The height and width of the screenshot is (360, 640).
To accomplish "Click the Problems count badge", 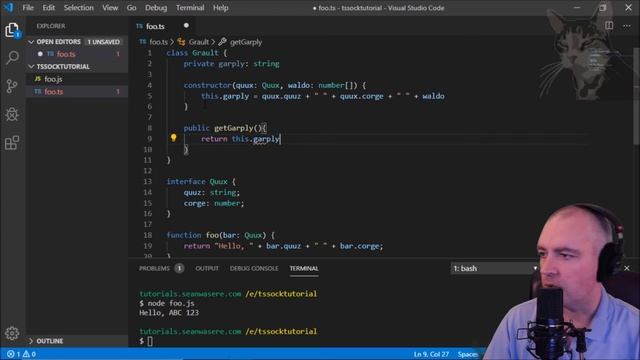I will point(179,268).
